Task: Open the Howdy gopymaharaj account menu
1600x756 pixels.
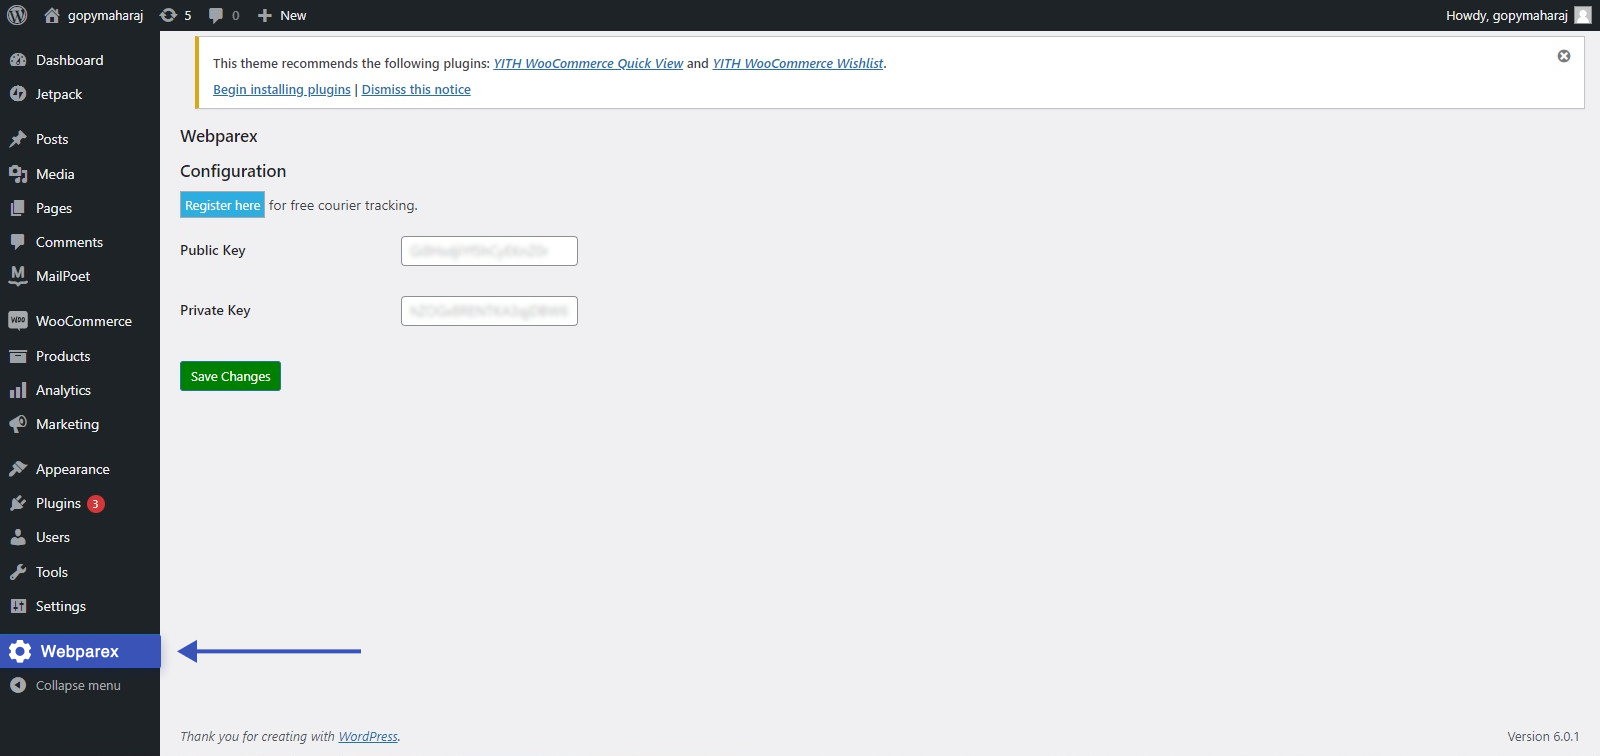Action: [1518, 15]
